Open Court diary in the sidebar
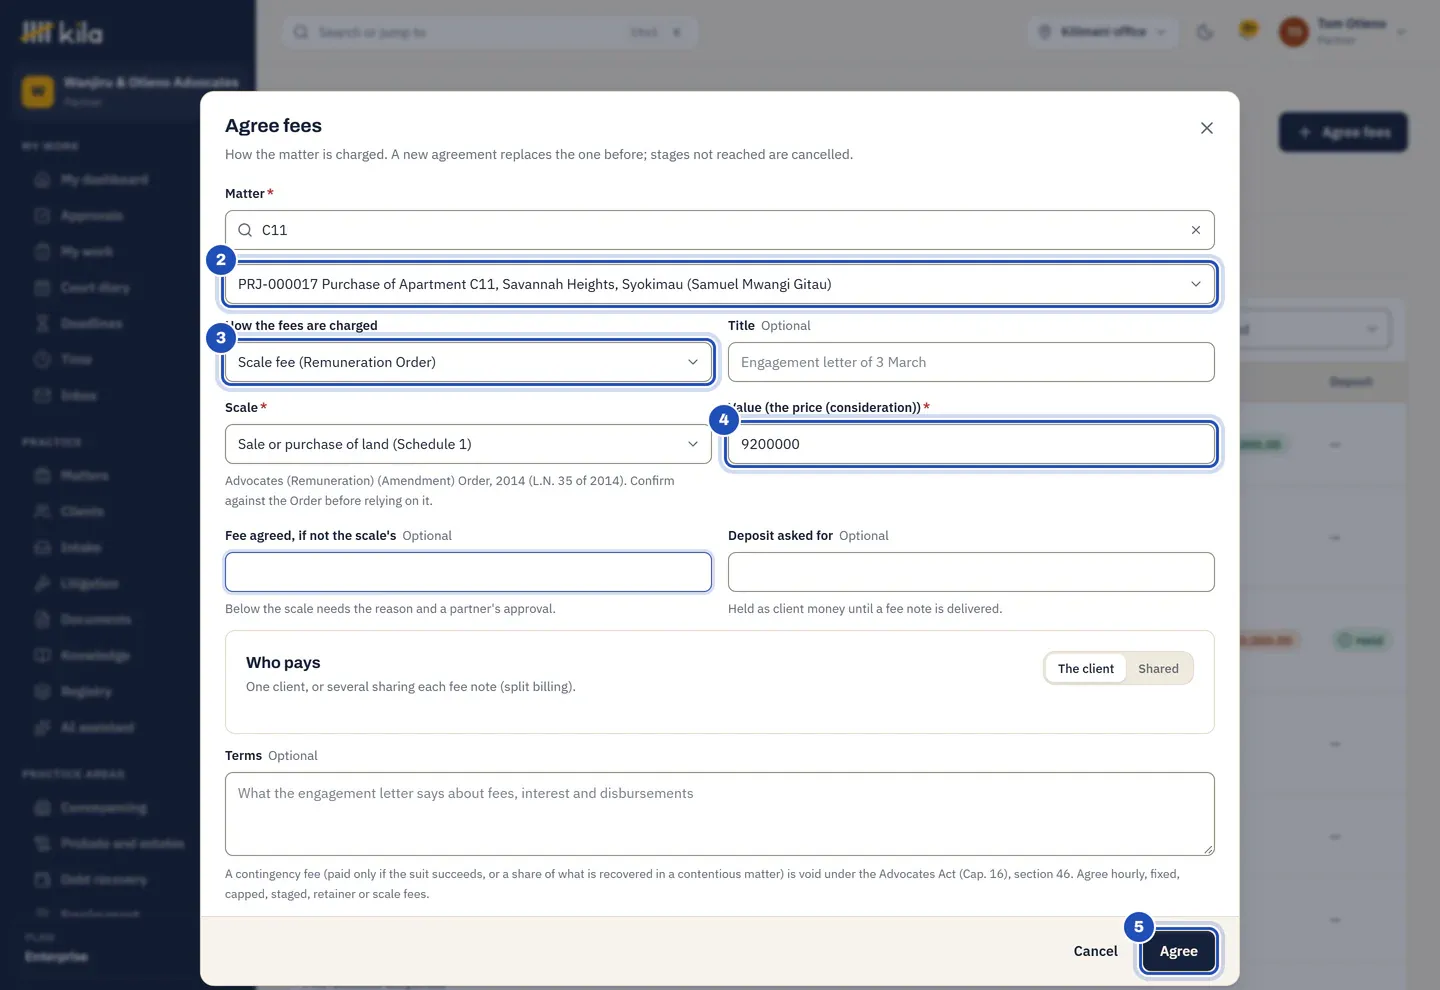The height and width of the screenshot is (990, 1440). click(x=95, y=288)
